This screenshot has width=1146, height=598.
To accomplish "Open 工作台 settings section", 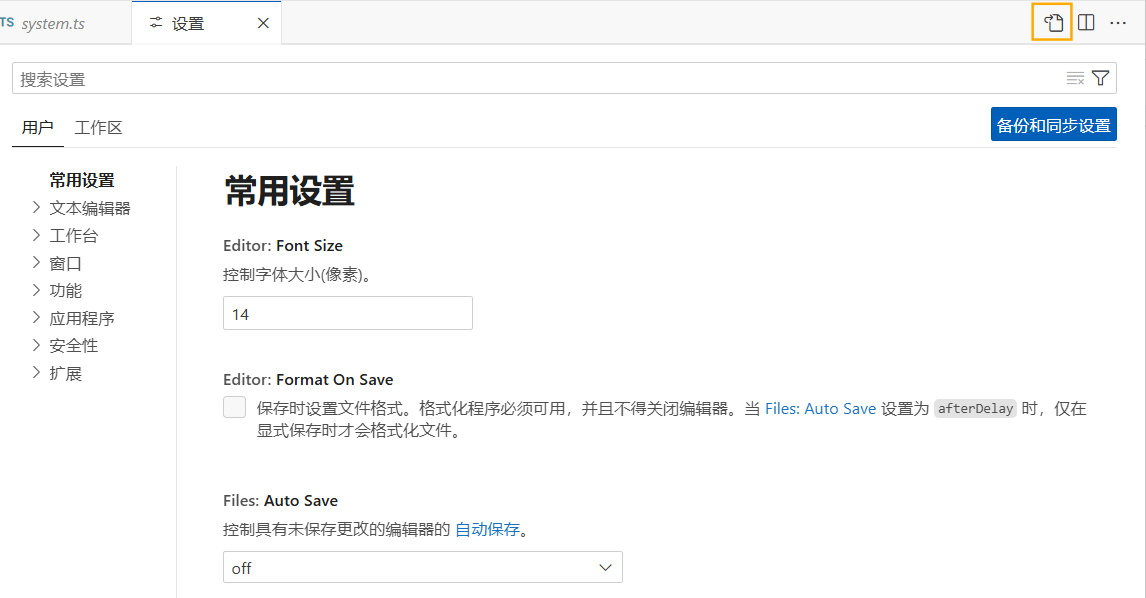I will click(x=74, y=235).
